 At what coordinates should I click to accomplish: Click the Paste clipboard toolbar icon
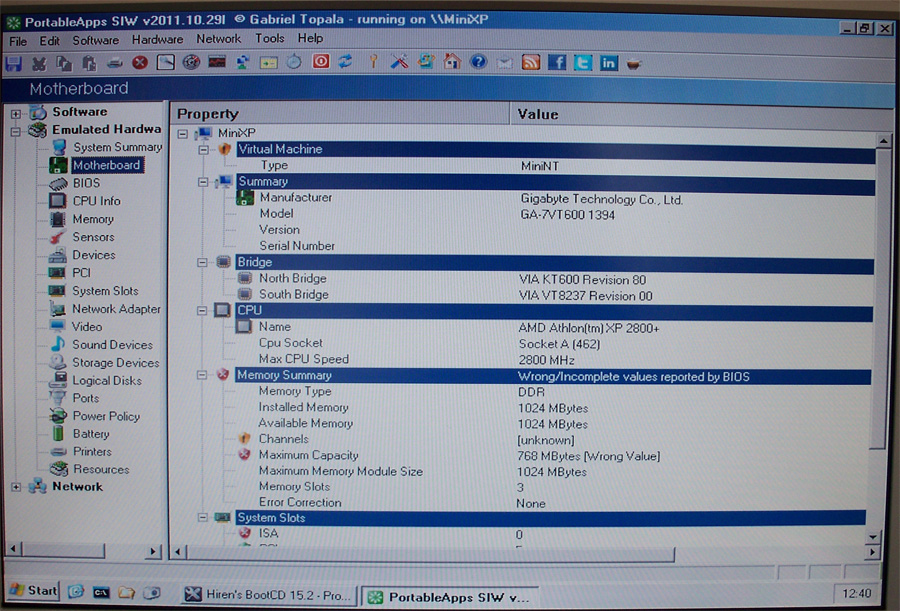(89, 63)
